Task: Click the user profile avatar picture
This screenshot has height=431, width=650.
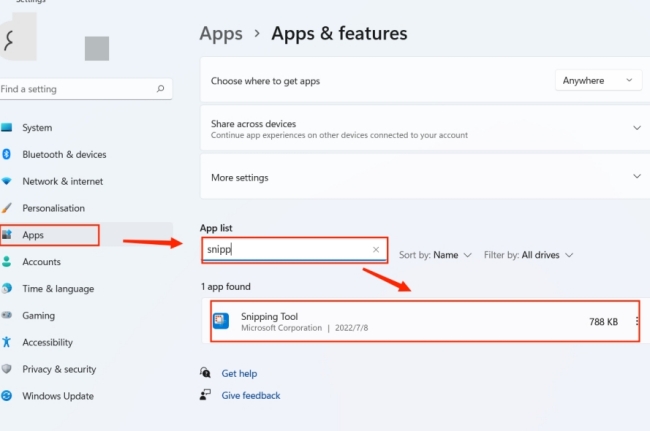Action: 17,36
